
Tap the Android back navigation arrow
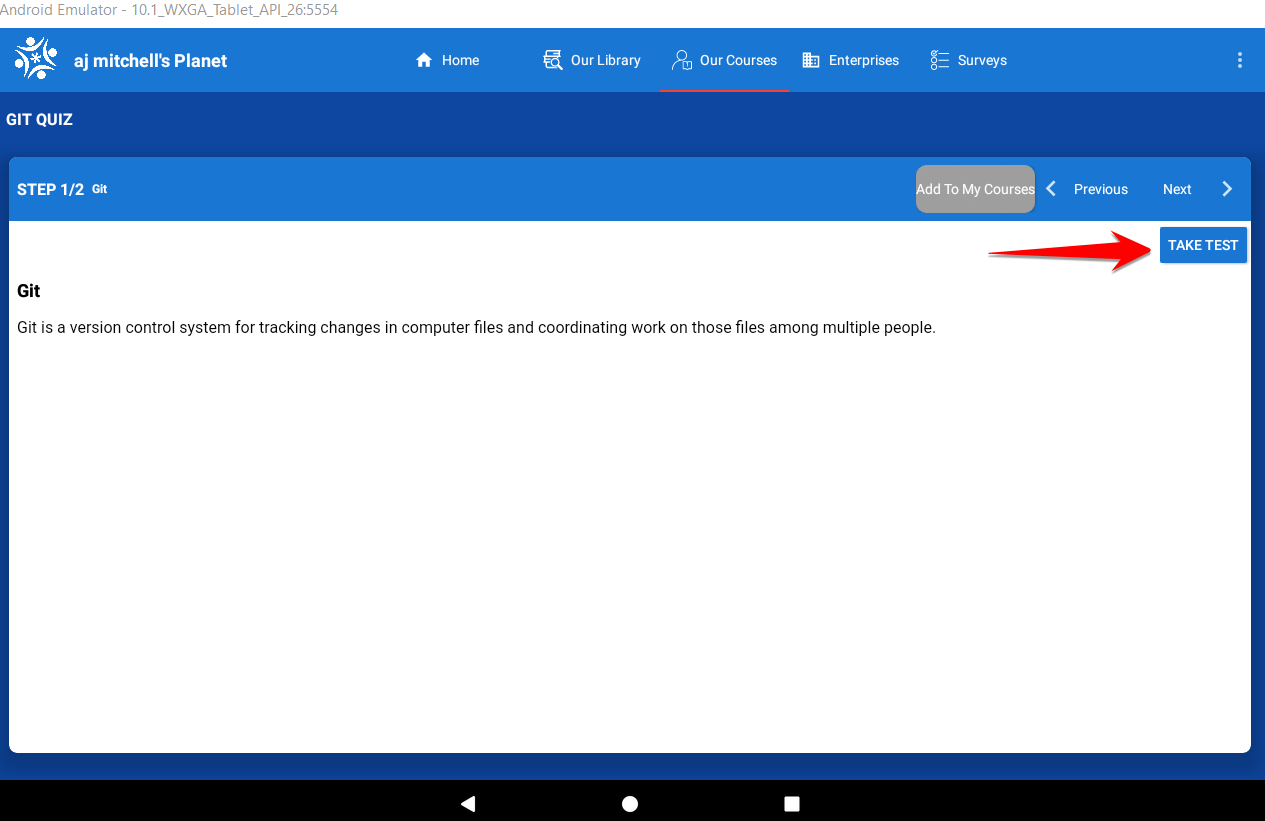click(x=467, y=803)
